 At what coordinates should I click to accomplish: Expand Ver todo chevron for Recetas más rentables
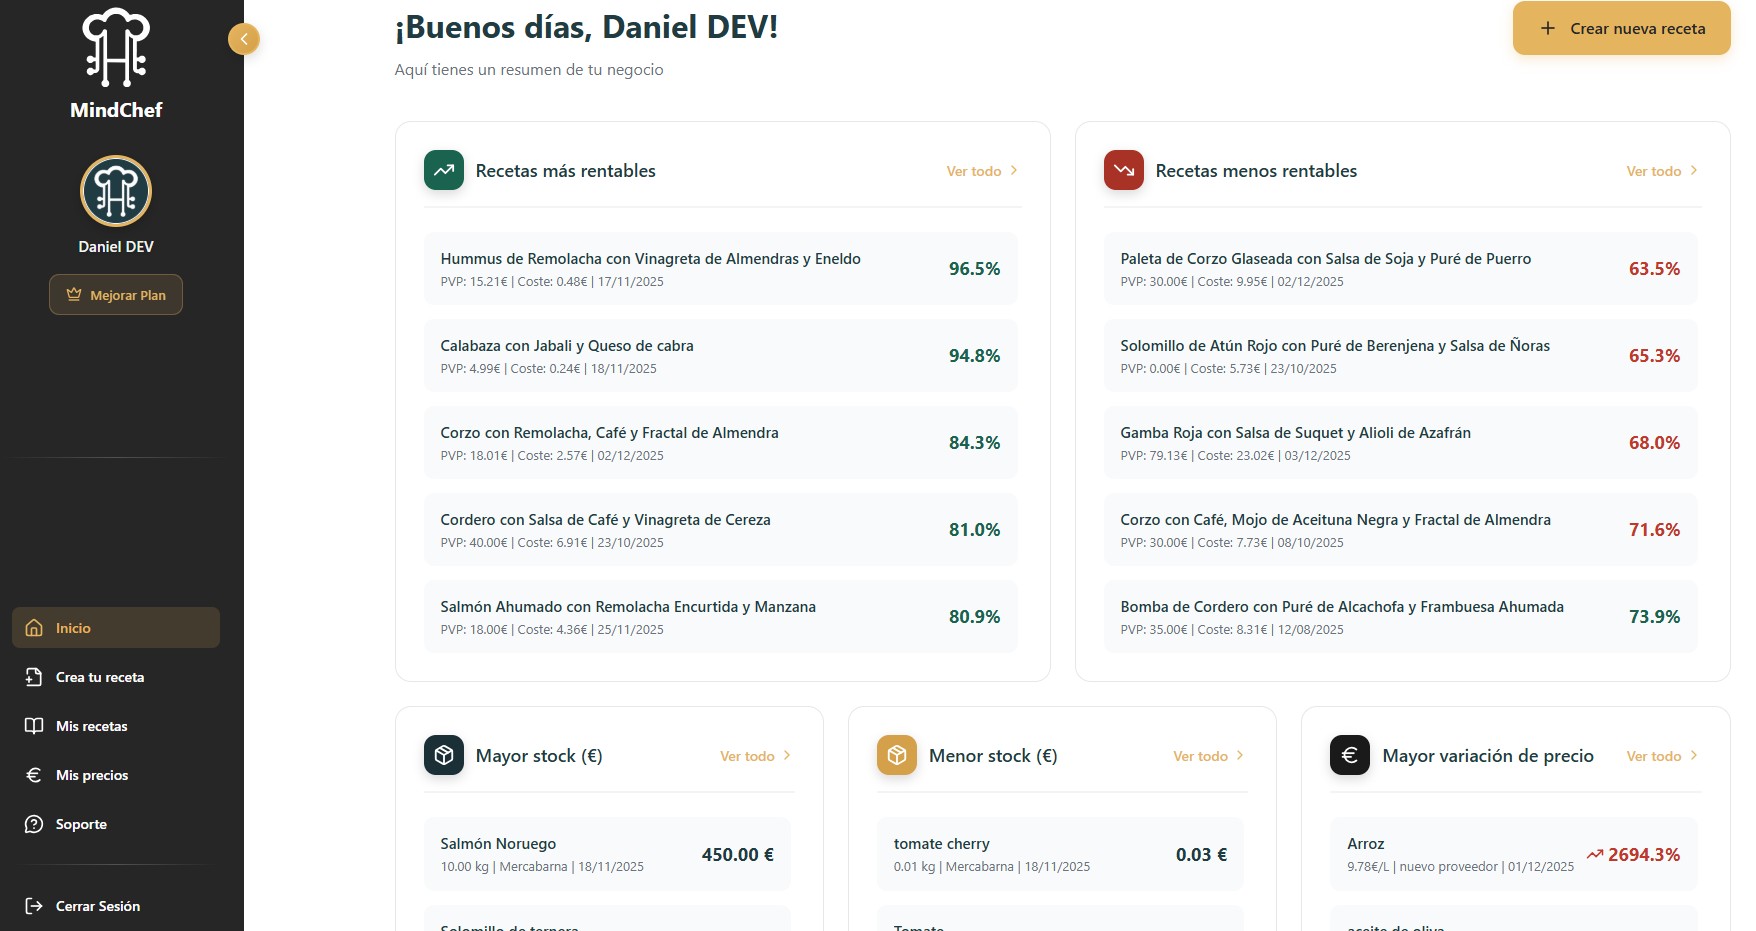(1012, 170)
